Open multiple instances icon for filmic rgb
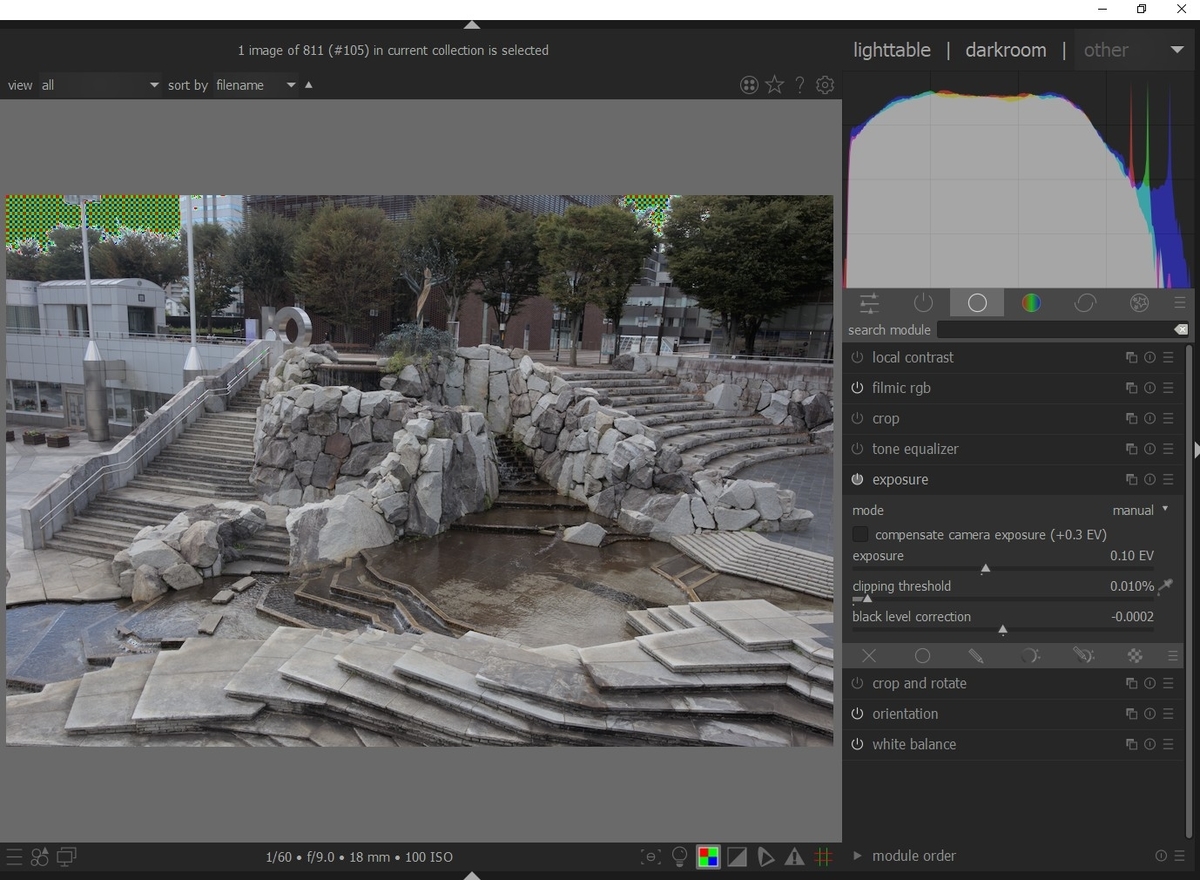 coord(1131,388)
